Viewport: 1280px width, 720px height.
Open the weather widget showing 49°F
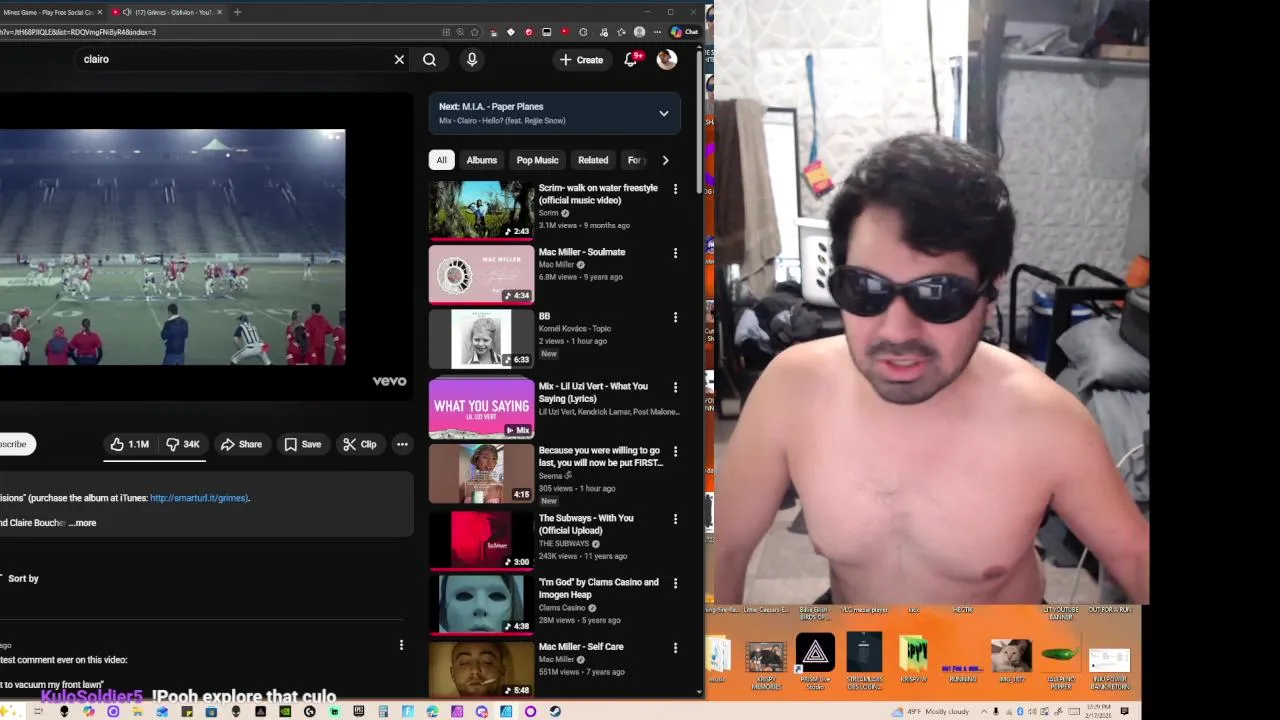coord(930,712)
